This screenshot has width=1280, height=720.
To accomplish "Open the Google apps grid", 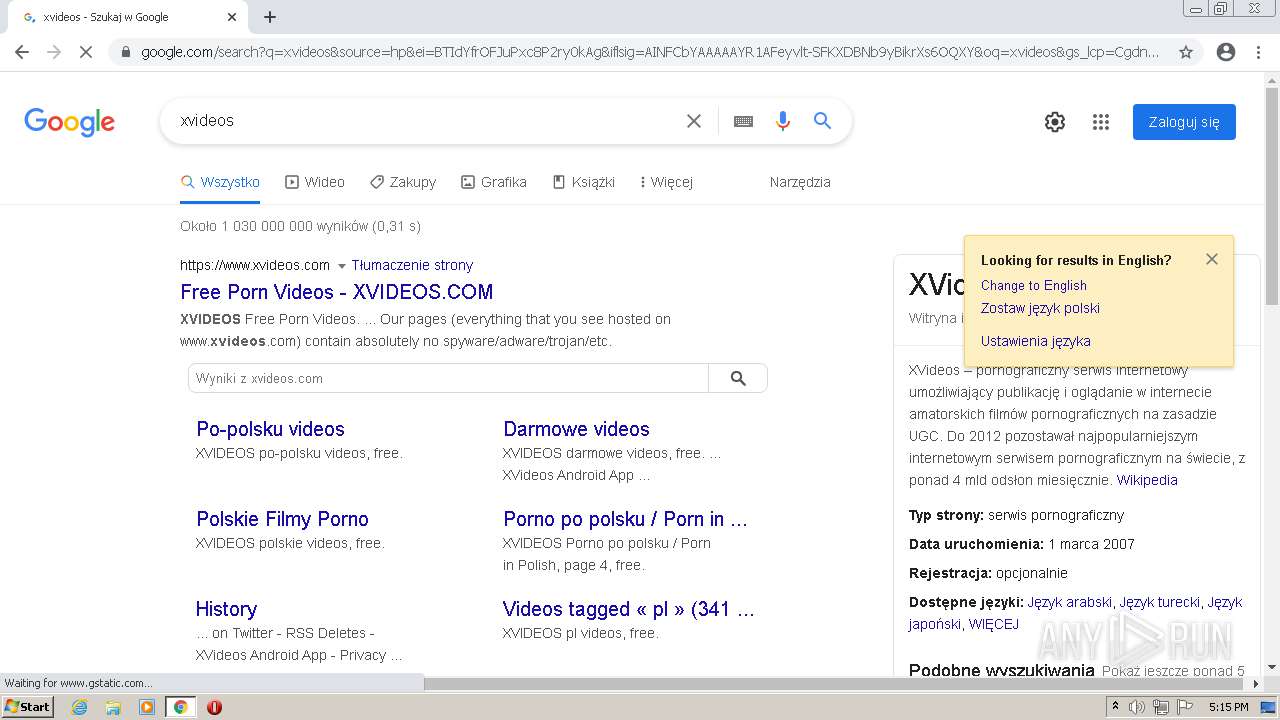I will pos(1101,122).
